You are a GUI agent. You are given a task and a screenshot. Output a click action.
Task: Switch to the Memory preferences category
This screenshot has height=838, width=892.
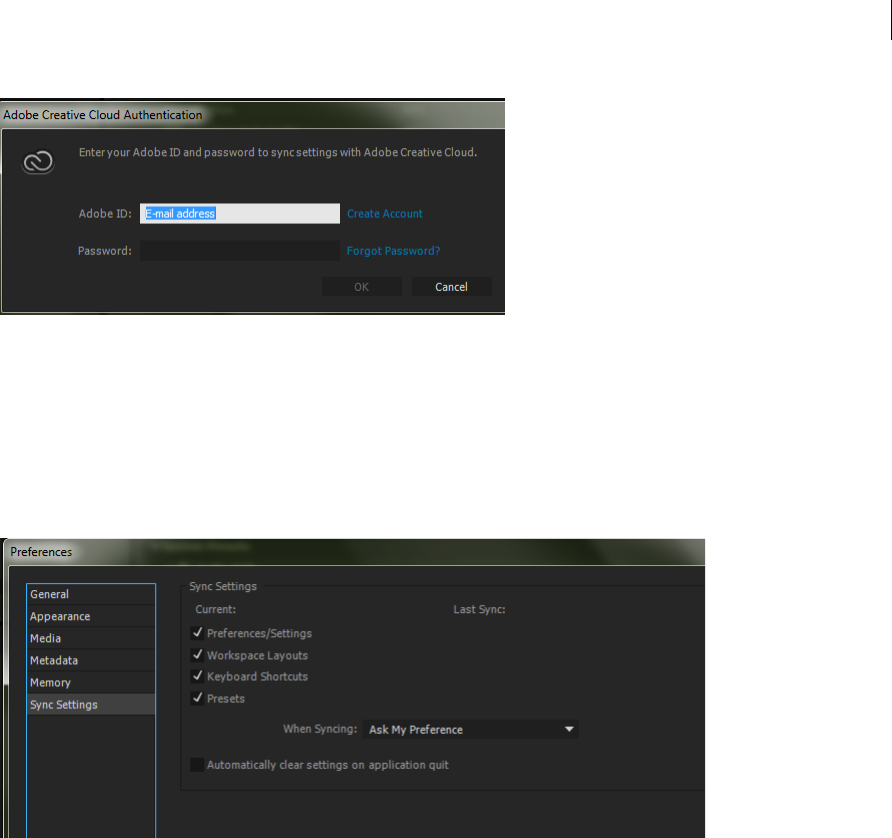91,683
